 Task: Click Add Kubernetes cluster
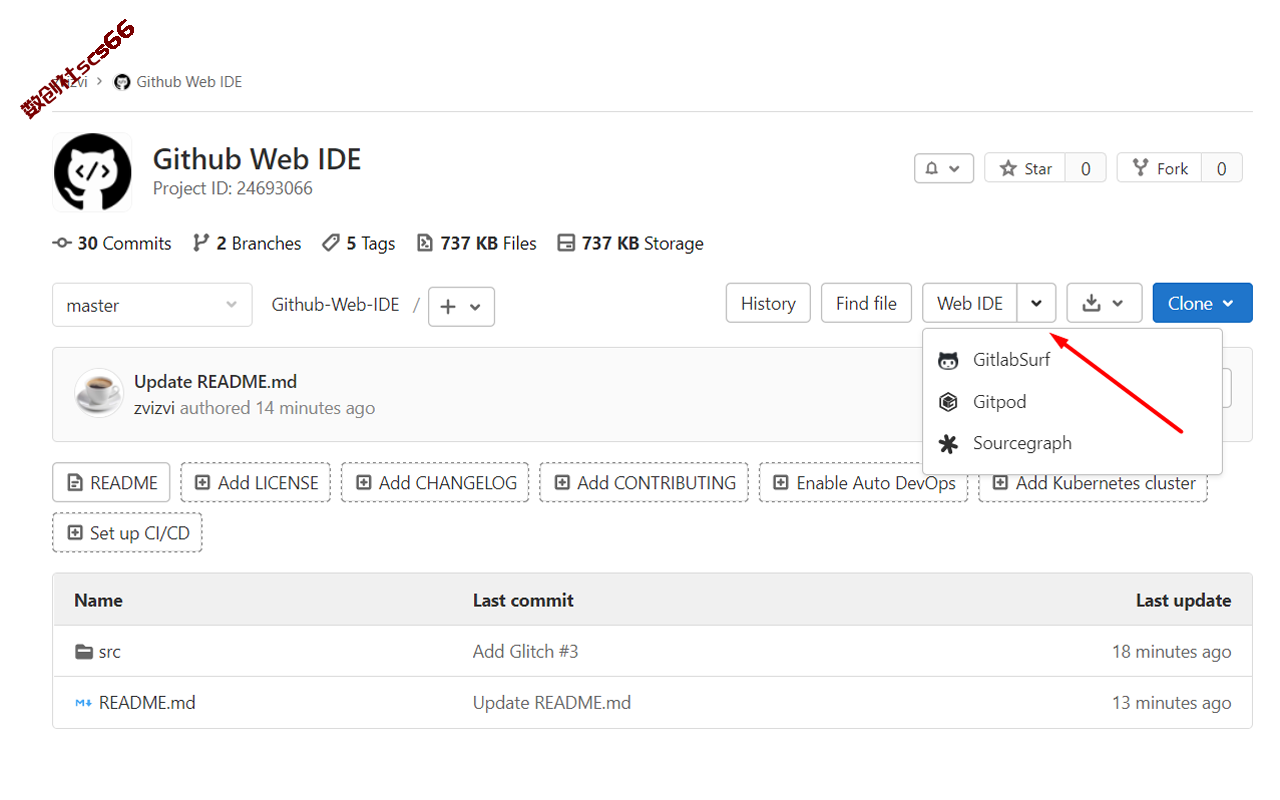(1093, 485)
